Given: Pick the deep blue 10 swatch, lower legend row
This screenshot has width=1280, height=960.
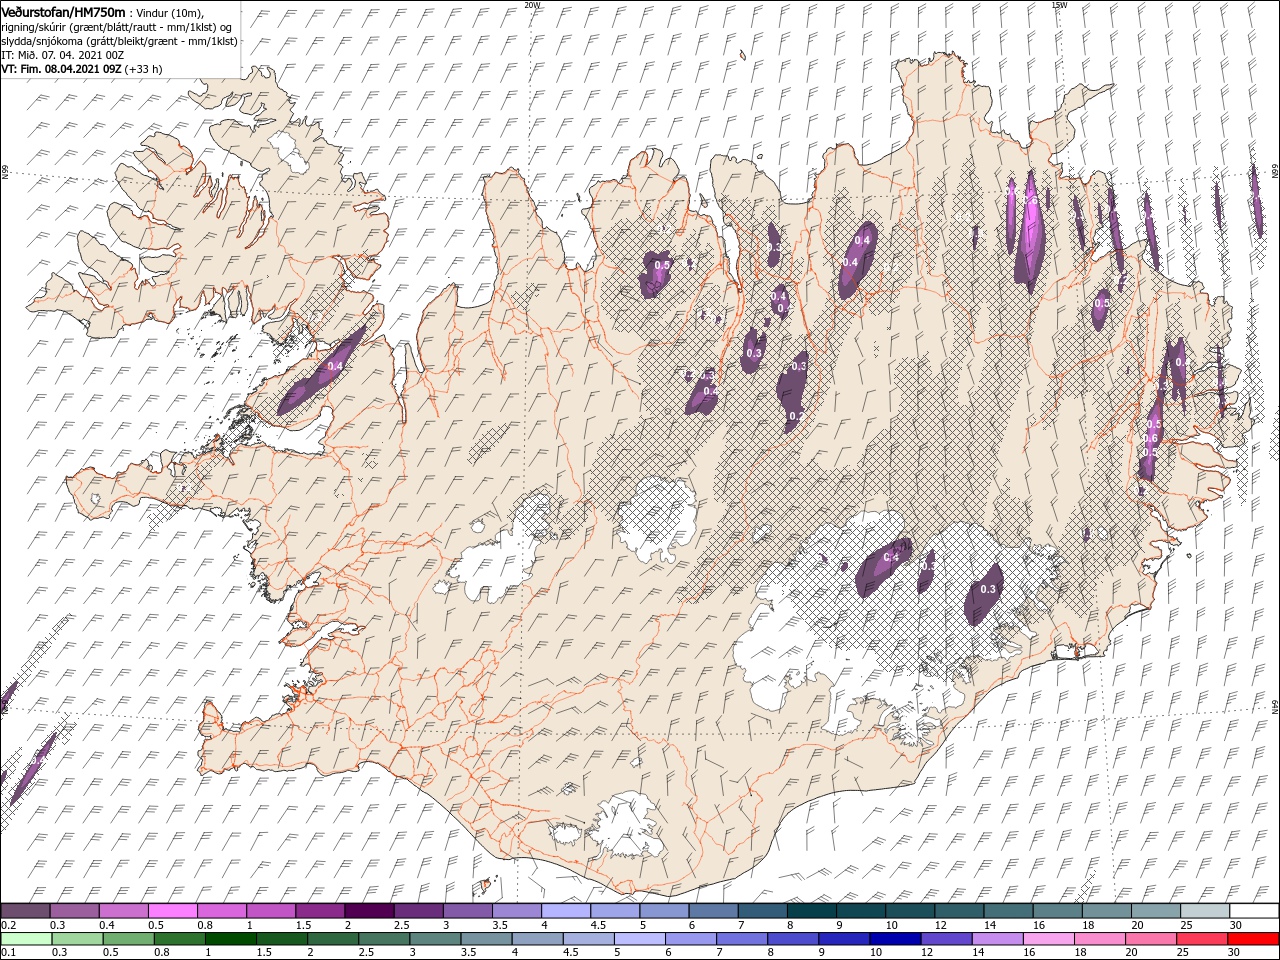Looking at the screenshot, I should pyautogui.click(x=893, y=939).
